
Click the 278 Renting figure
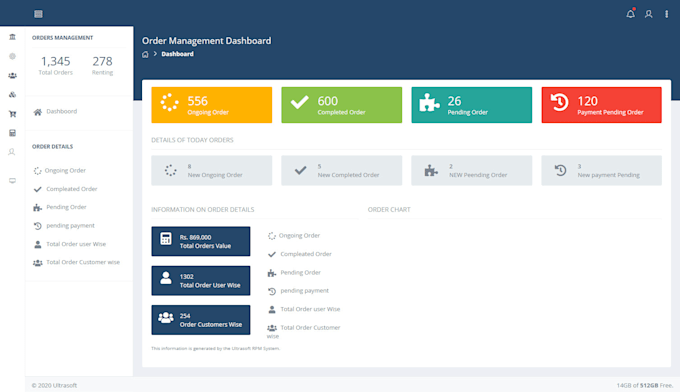click(102, 65)
